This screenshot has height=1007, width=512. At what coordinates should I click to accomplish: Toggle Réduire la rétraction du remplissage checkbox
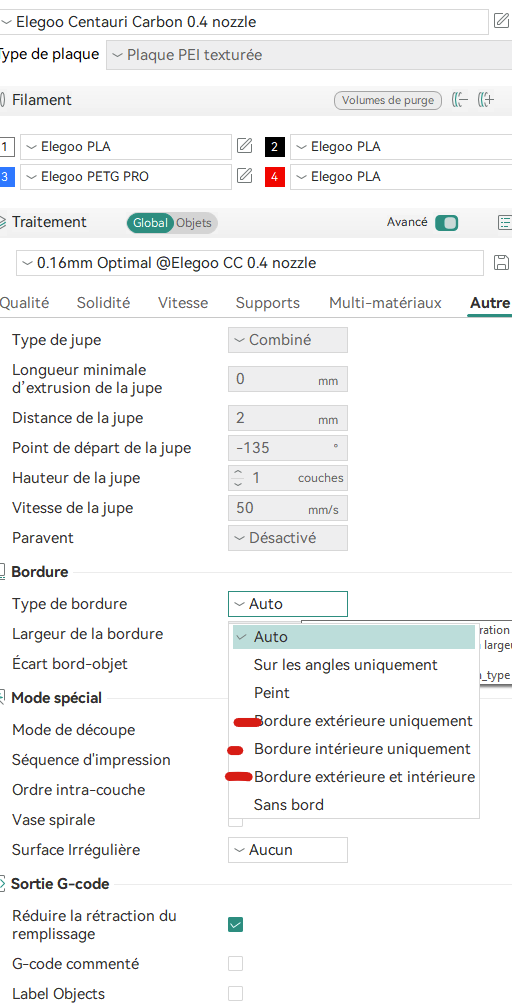pos(236,925)
